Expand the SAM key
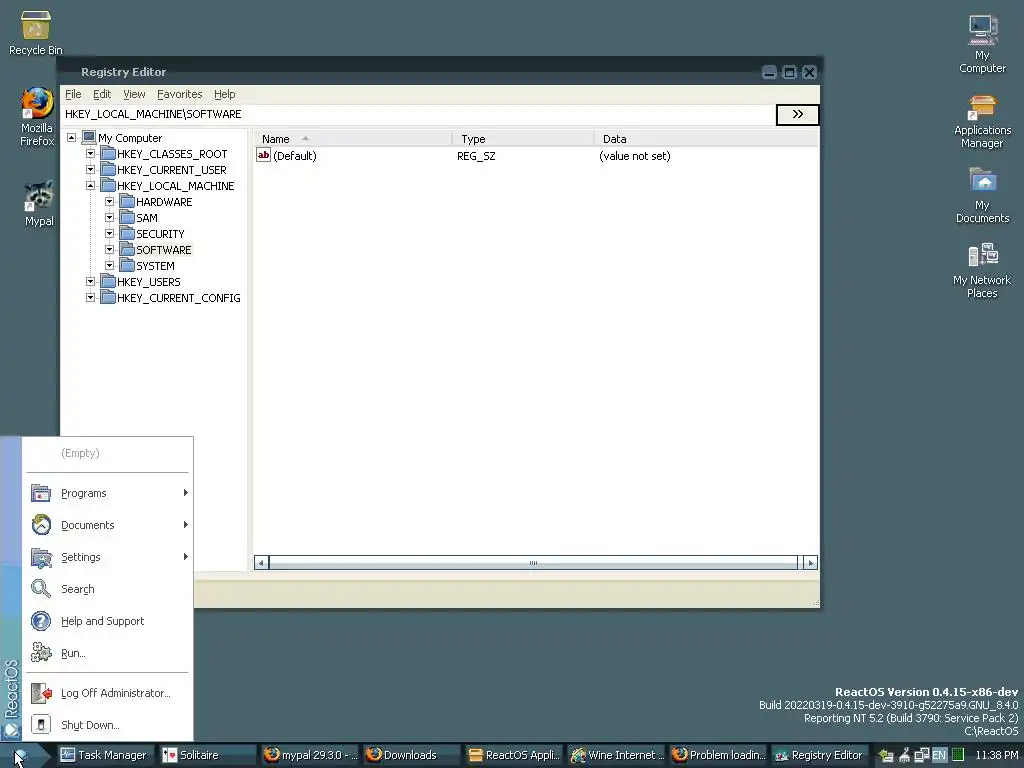Screen dimensions: 1024x768 (110, 218)
